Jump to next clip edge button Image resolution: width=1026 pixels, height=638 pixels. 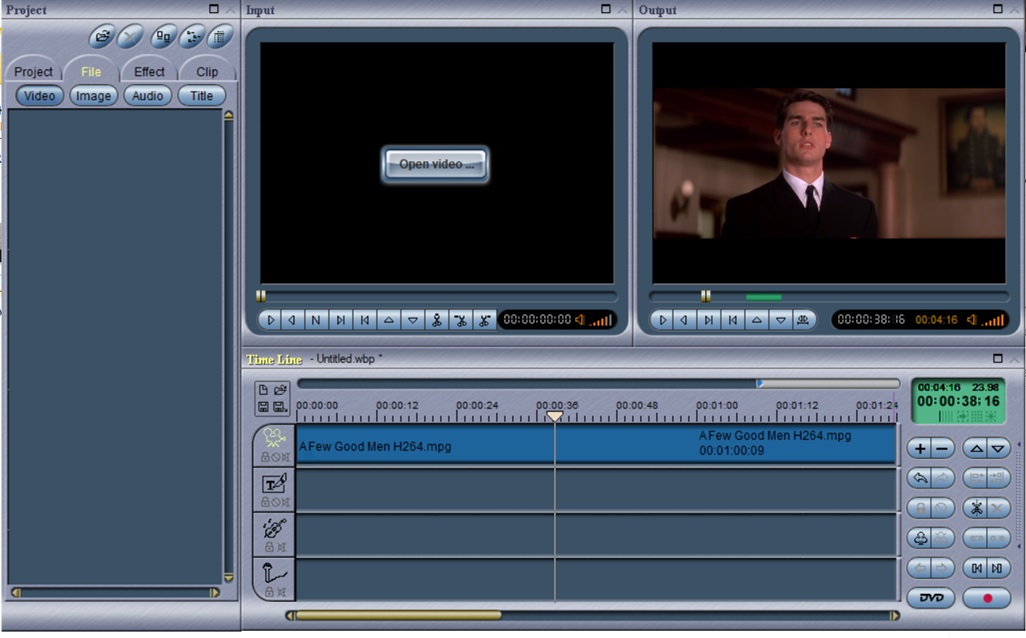(x=998, y=568)
